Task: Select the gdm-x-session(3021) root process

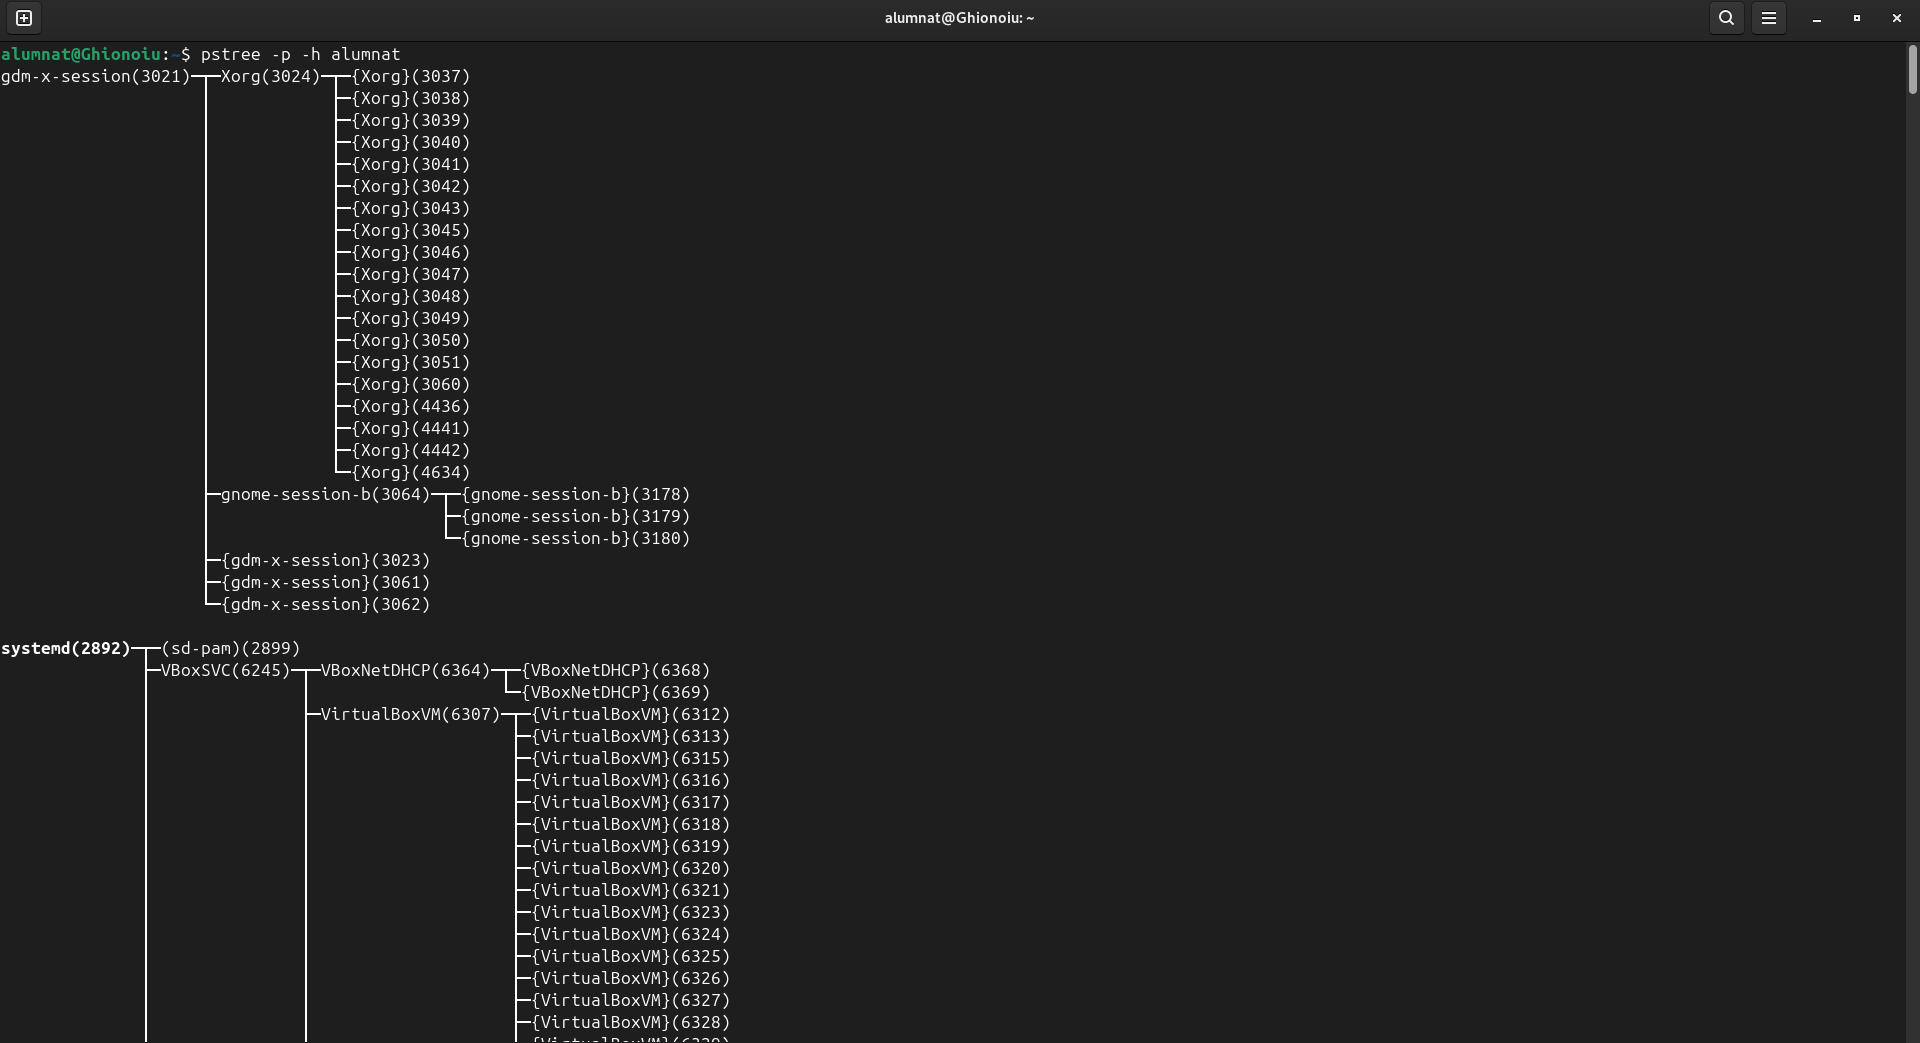Action: [x=95, y=76]
